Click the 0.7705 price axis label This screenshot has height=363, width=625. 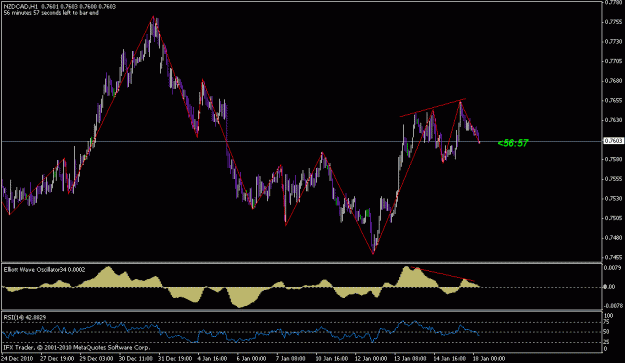(614, 61)
